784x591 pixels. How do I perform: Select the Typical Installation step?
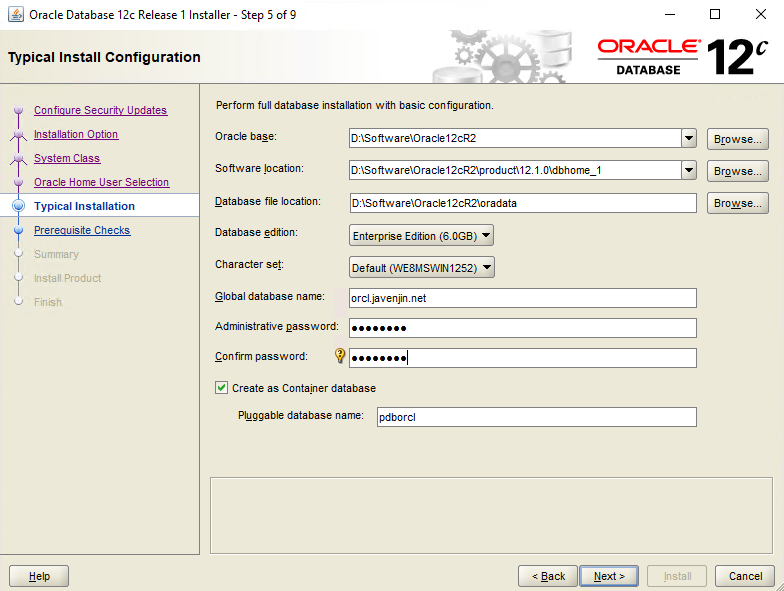click(x=84, y=206)
